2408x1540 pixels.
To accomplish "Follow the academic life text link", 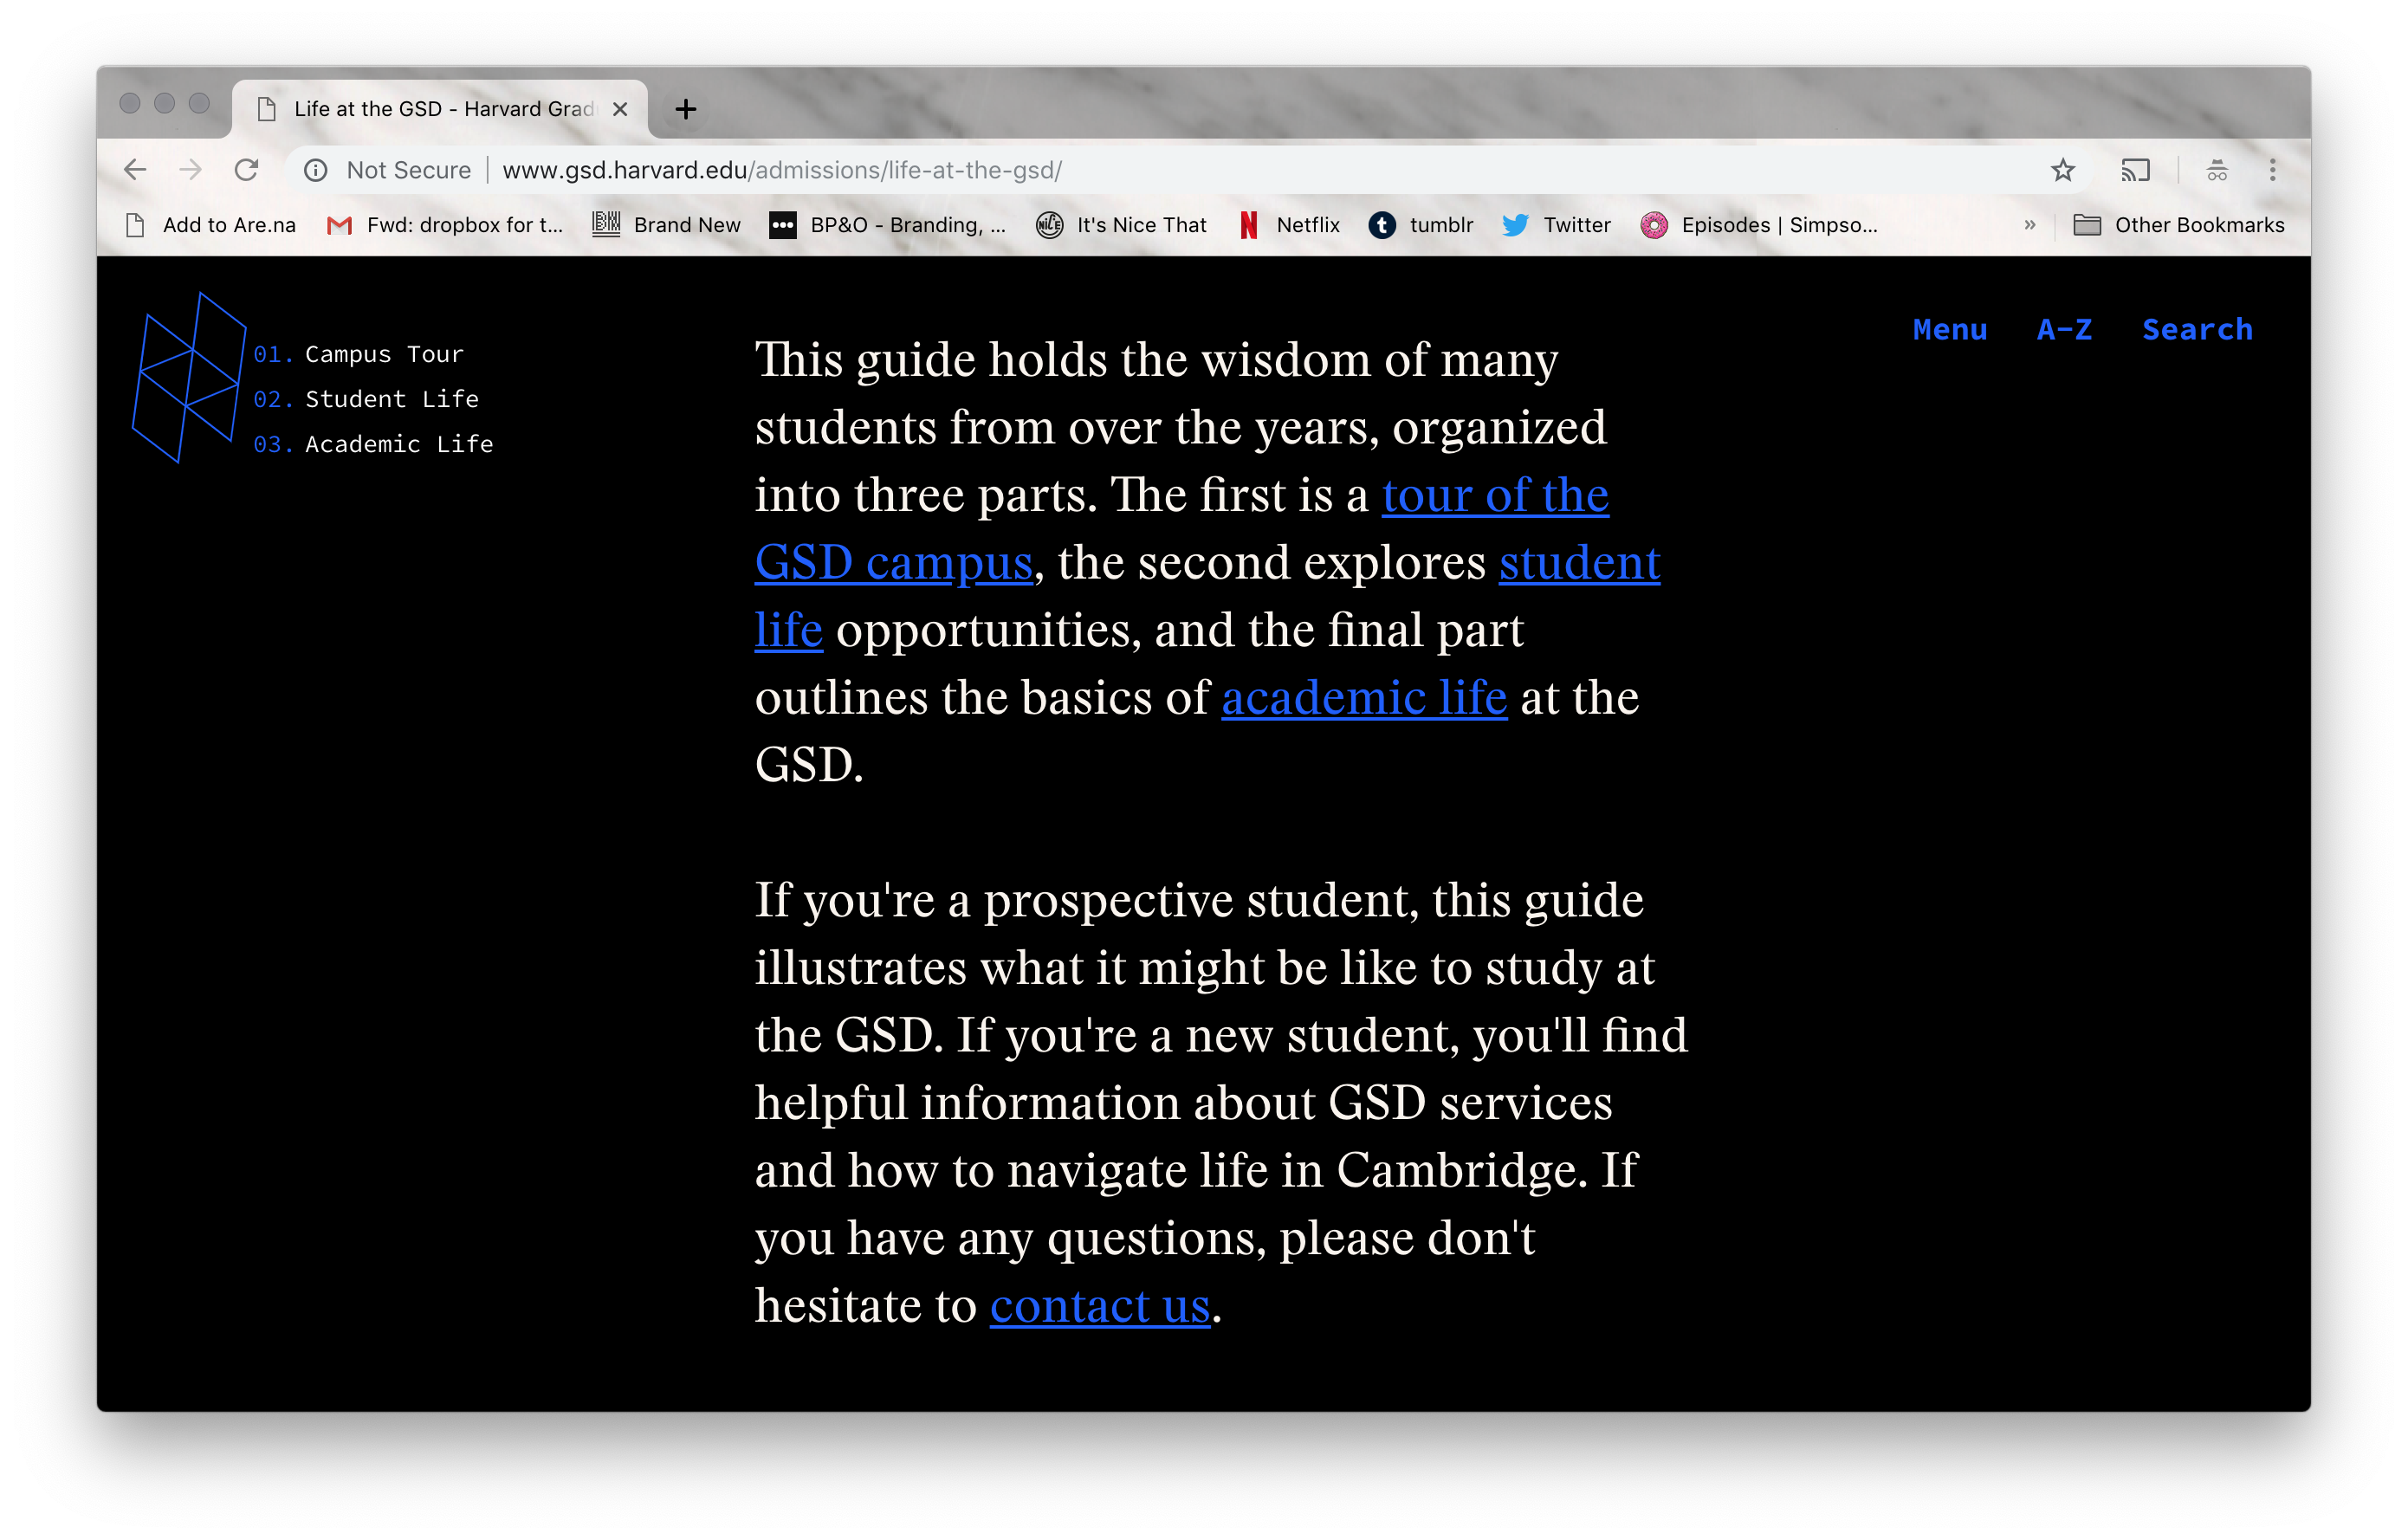I will tap(1364, 697).
